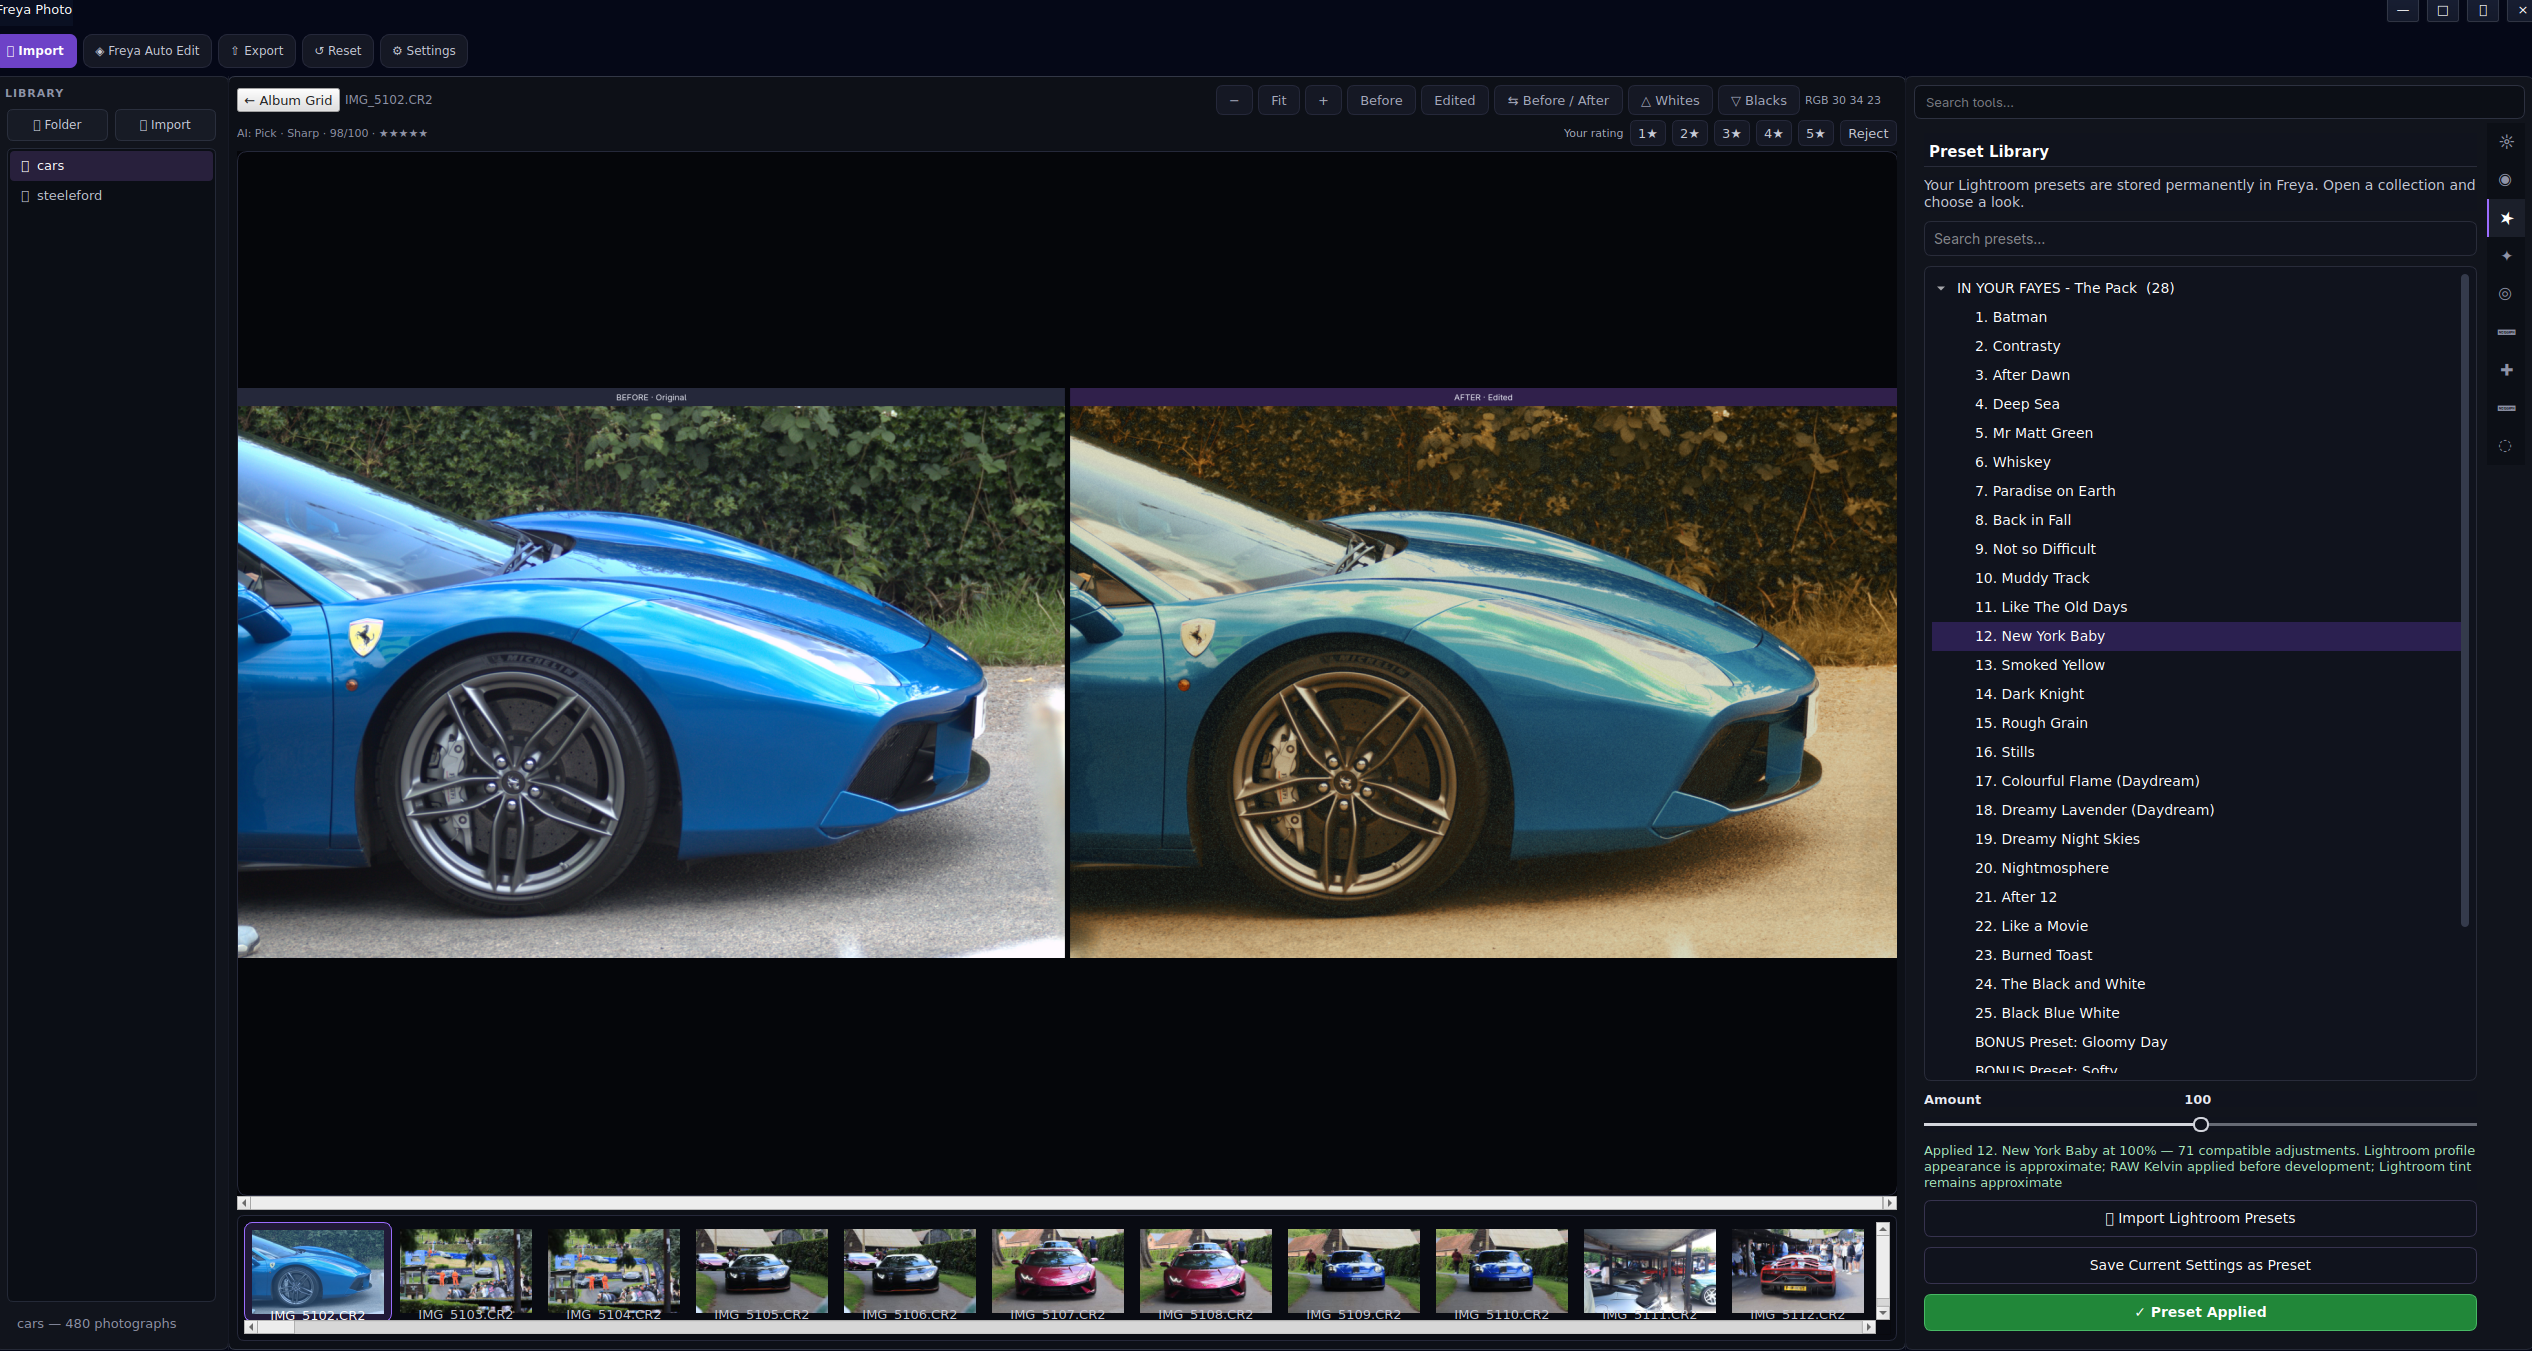Viewport: 2532px width, 1351px height.
Task: Select the steeleford album in library
Action: (x=111, y=196)
